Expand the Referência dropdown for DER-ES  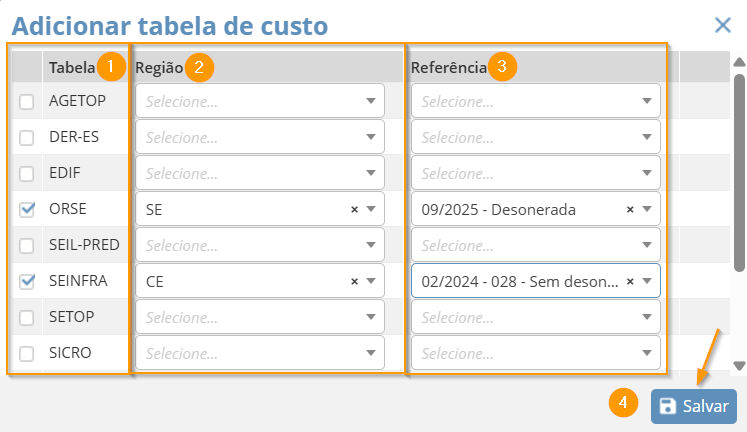click(x=535, y=137)
